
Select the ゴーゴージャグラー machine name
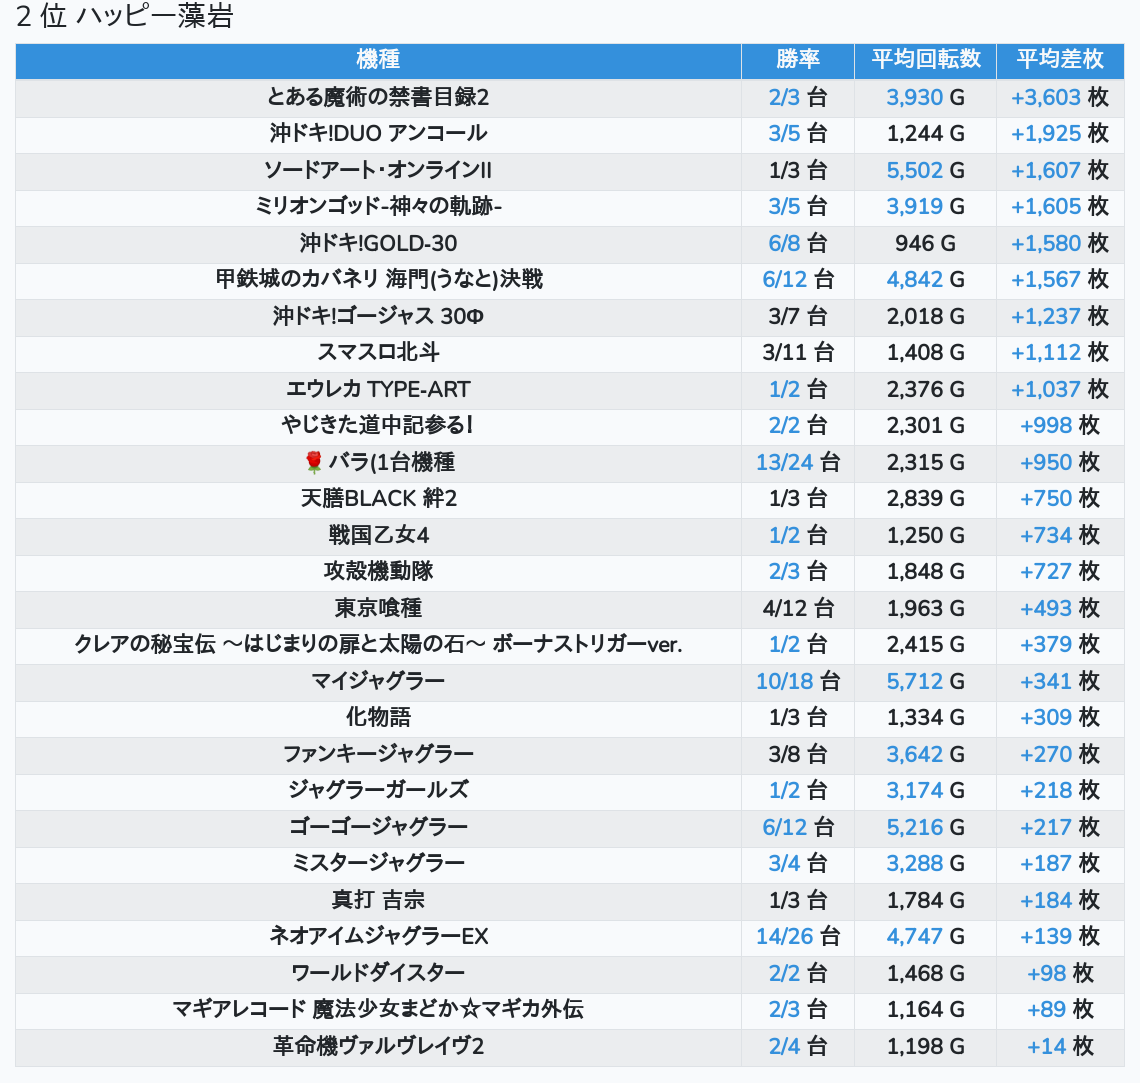[378, 827]
